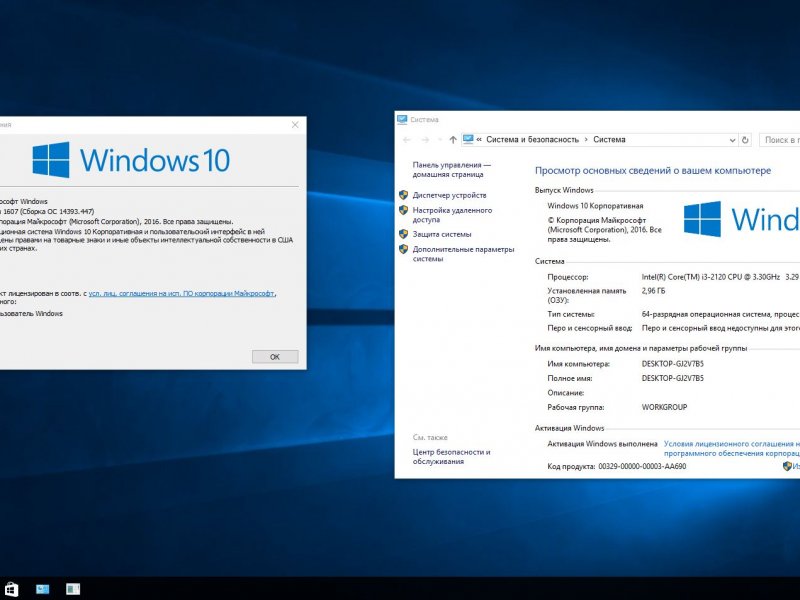Open Центр безопасности и обслуживания link

pos(452,457)
